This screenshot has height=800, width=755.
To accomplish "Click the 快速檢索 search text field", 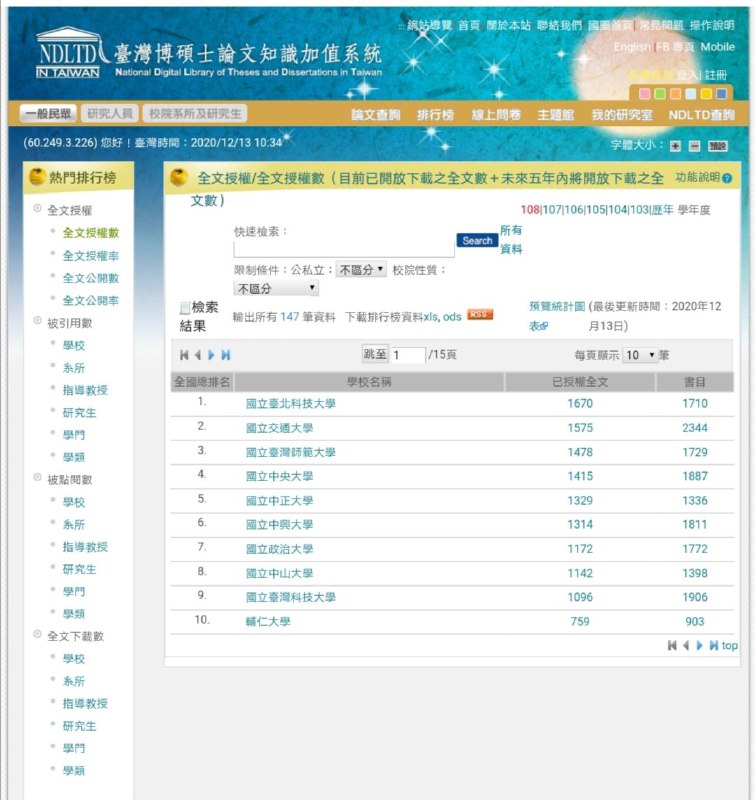I will pyautogui.click(x=344, y=249).
